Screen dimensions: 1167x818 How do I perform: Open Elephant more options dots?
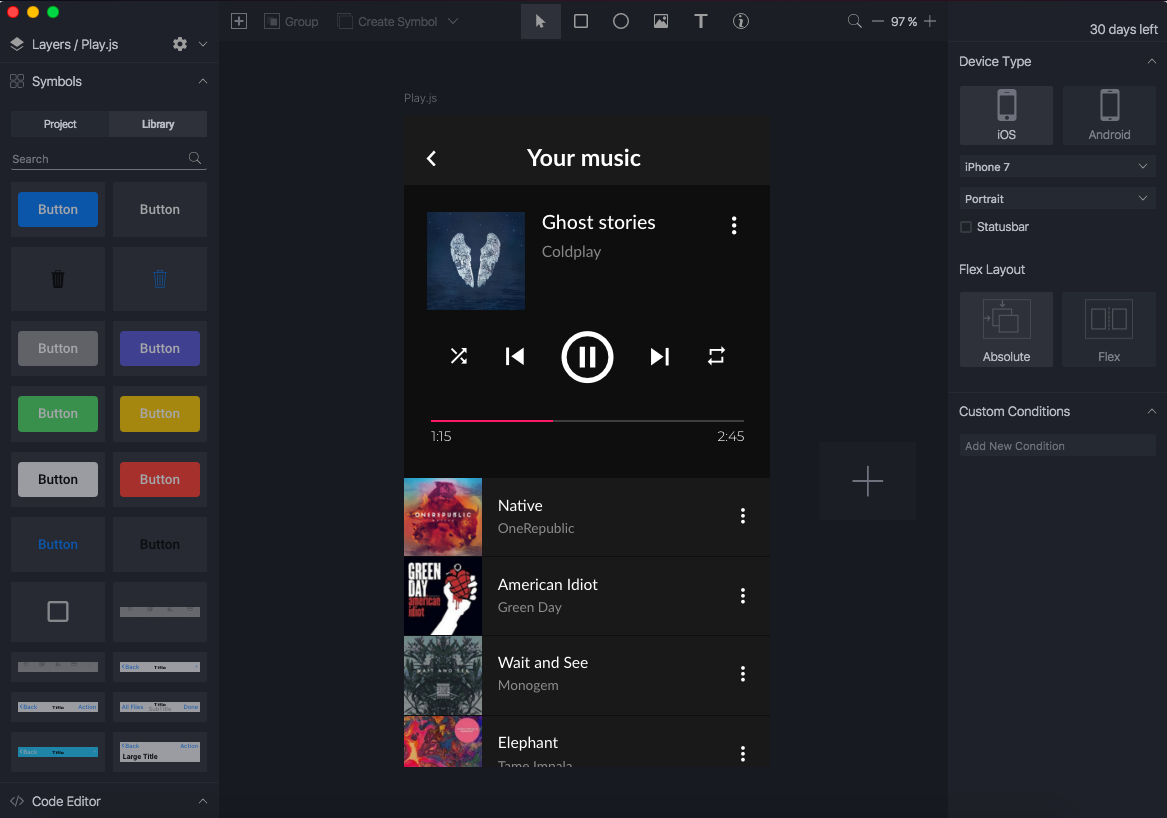tap(743, 753)
